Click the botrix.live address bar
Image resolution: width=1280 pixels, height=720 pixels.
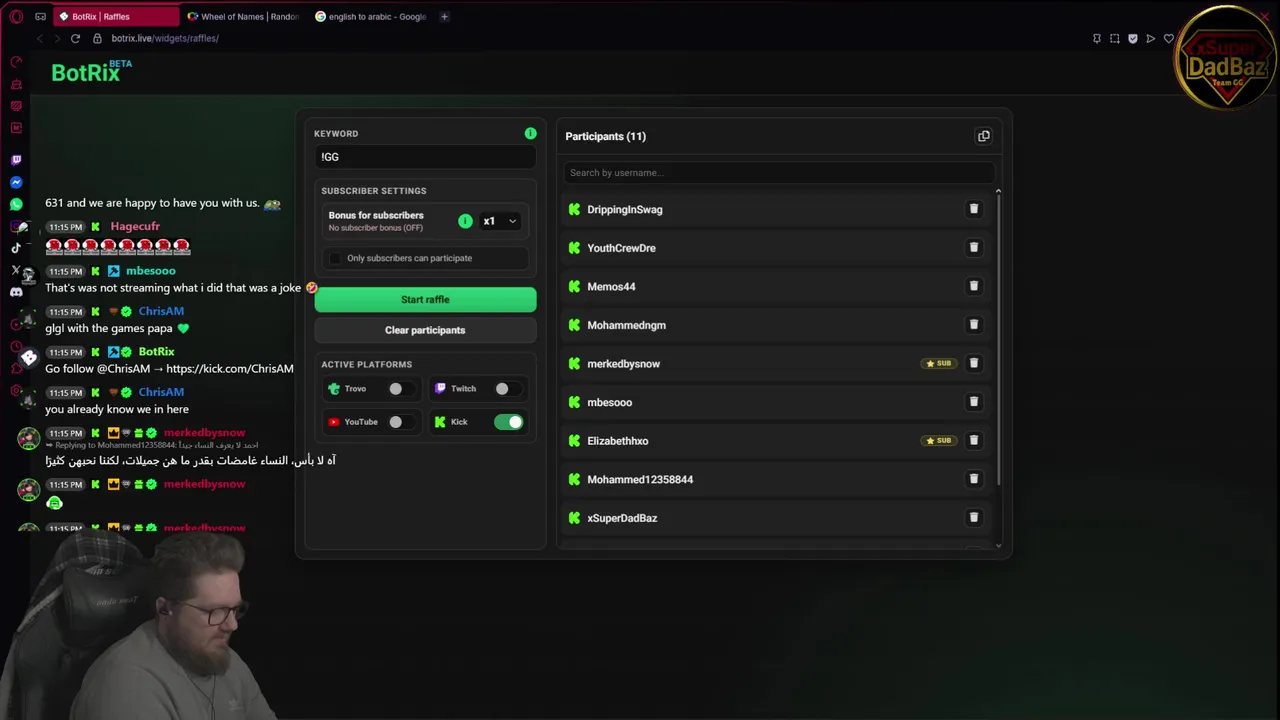pyautogui.click(x=165, y=38)
